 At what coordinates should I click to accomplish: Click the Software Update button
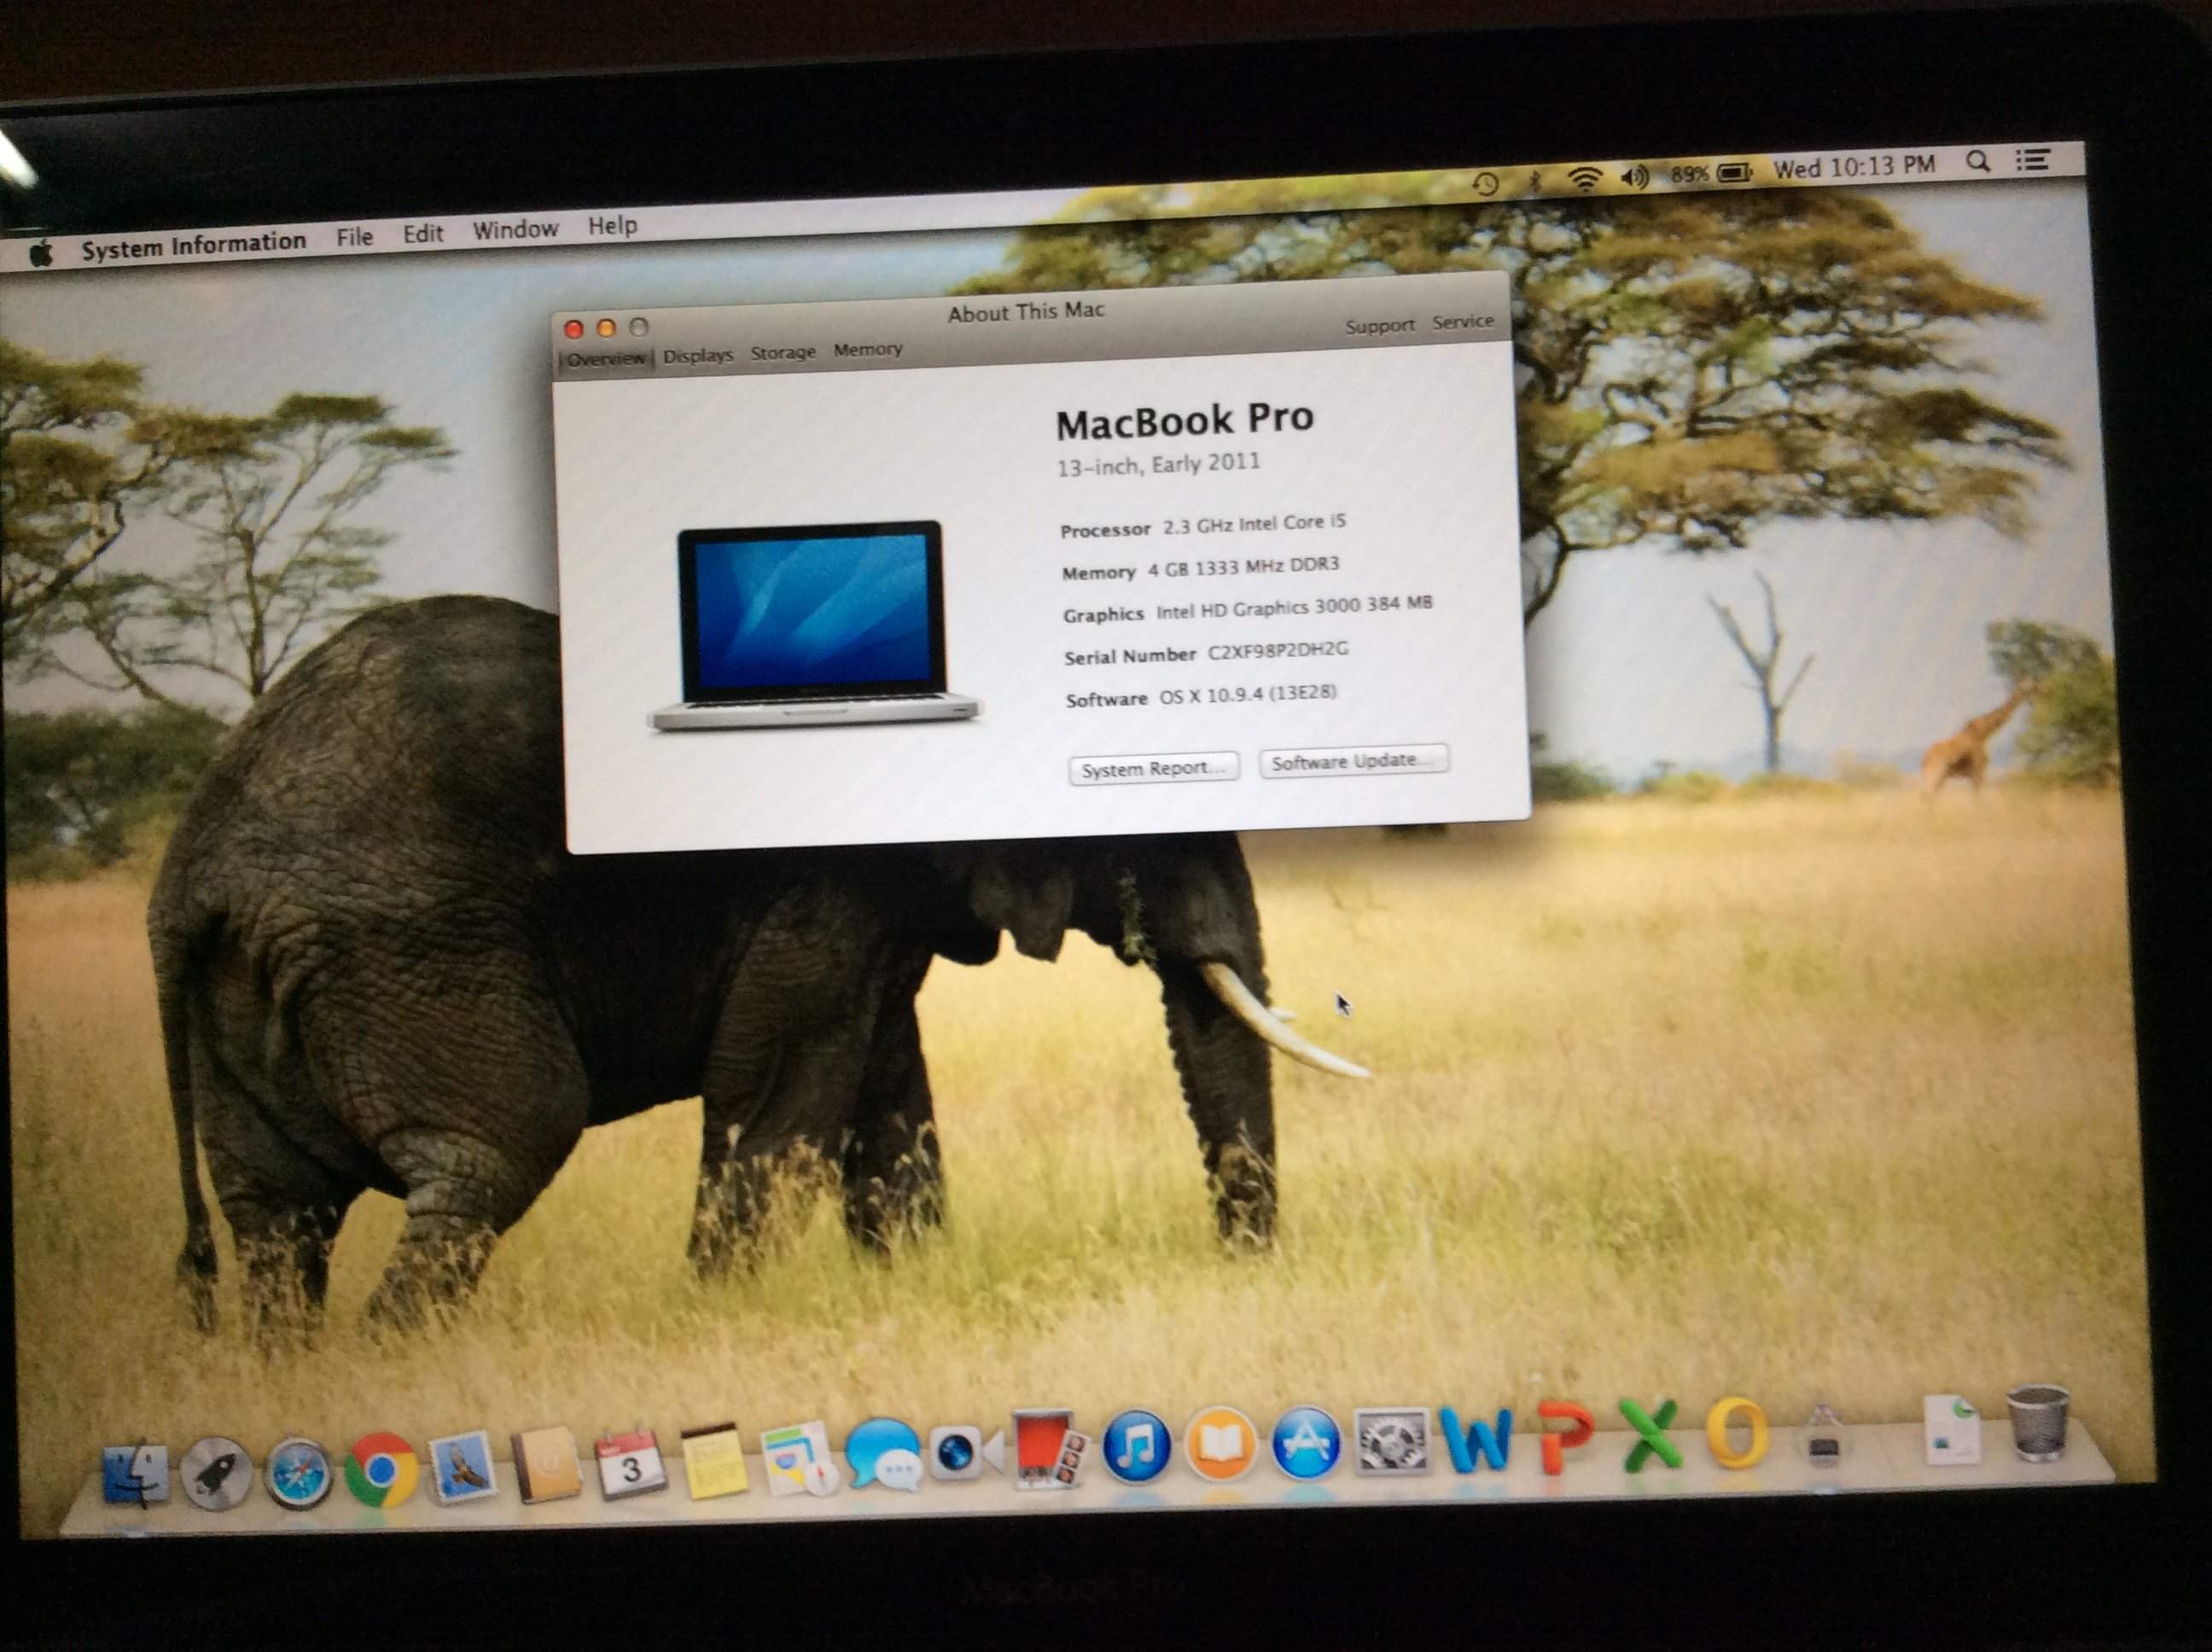tap(1353, 762)
